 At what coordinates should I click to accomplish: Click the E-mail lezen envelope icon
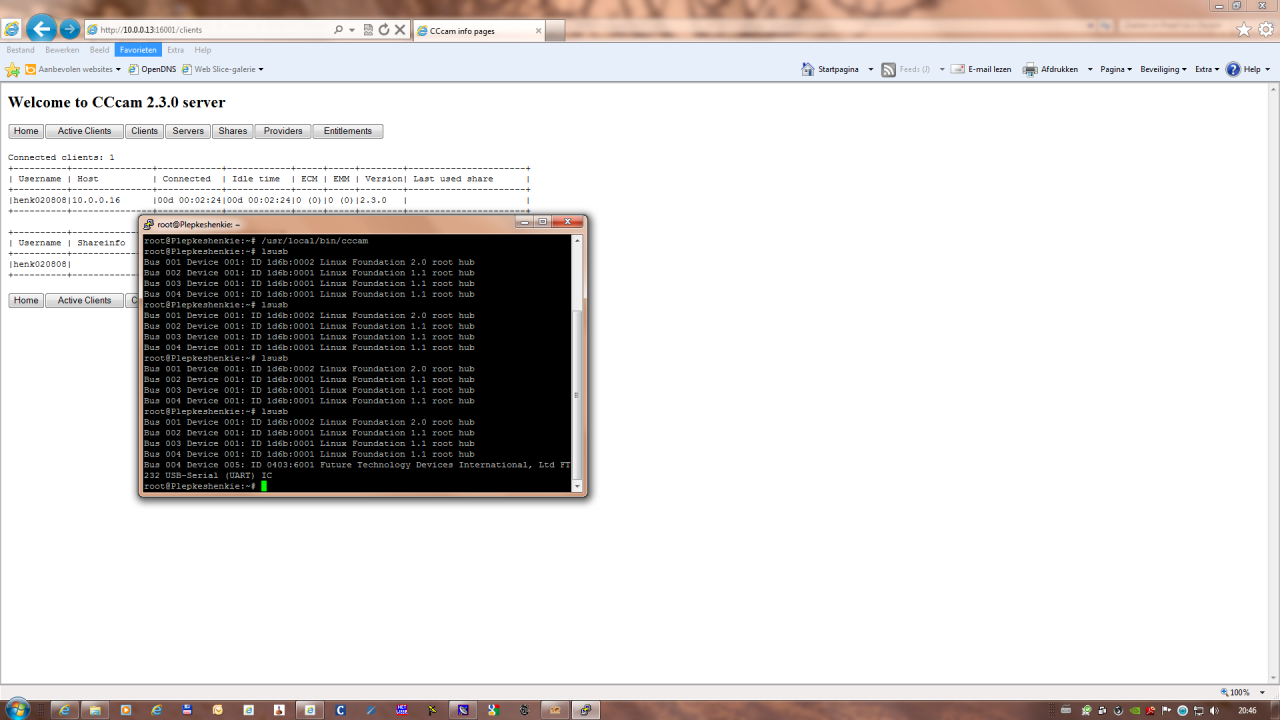(957, 69)
